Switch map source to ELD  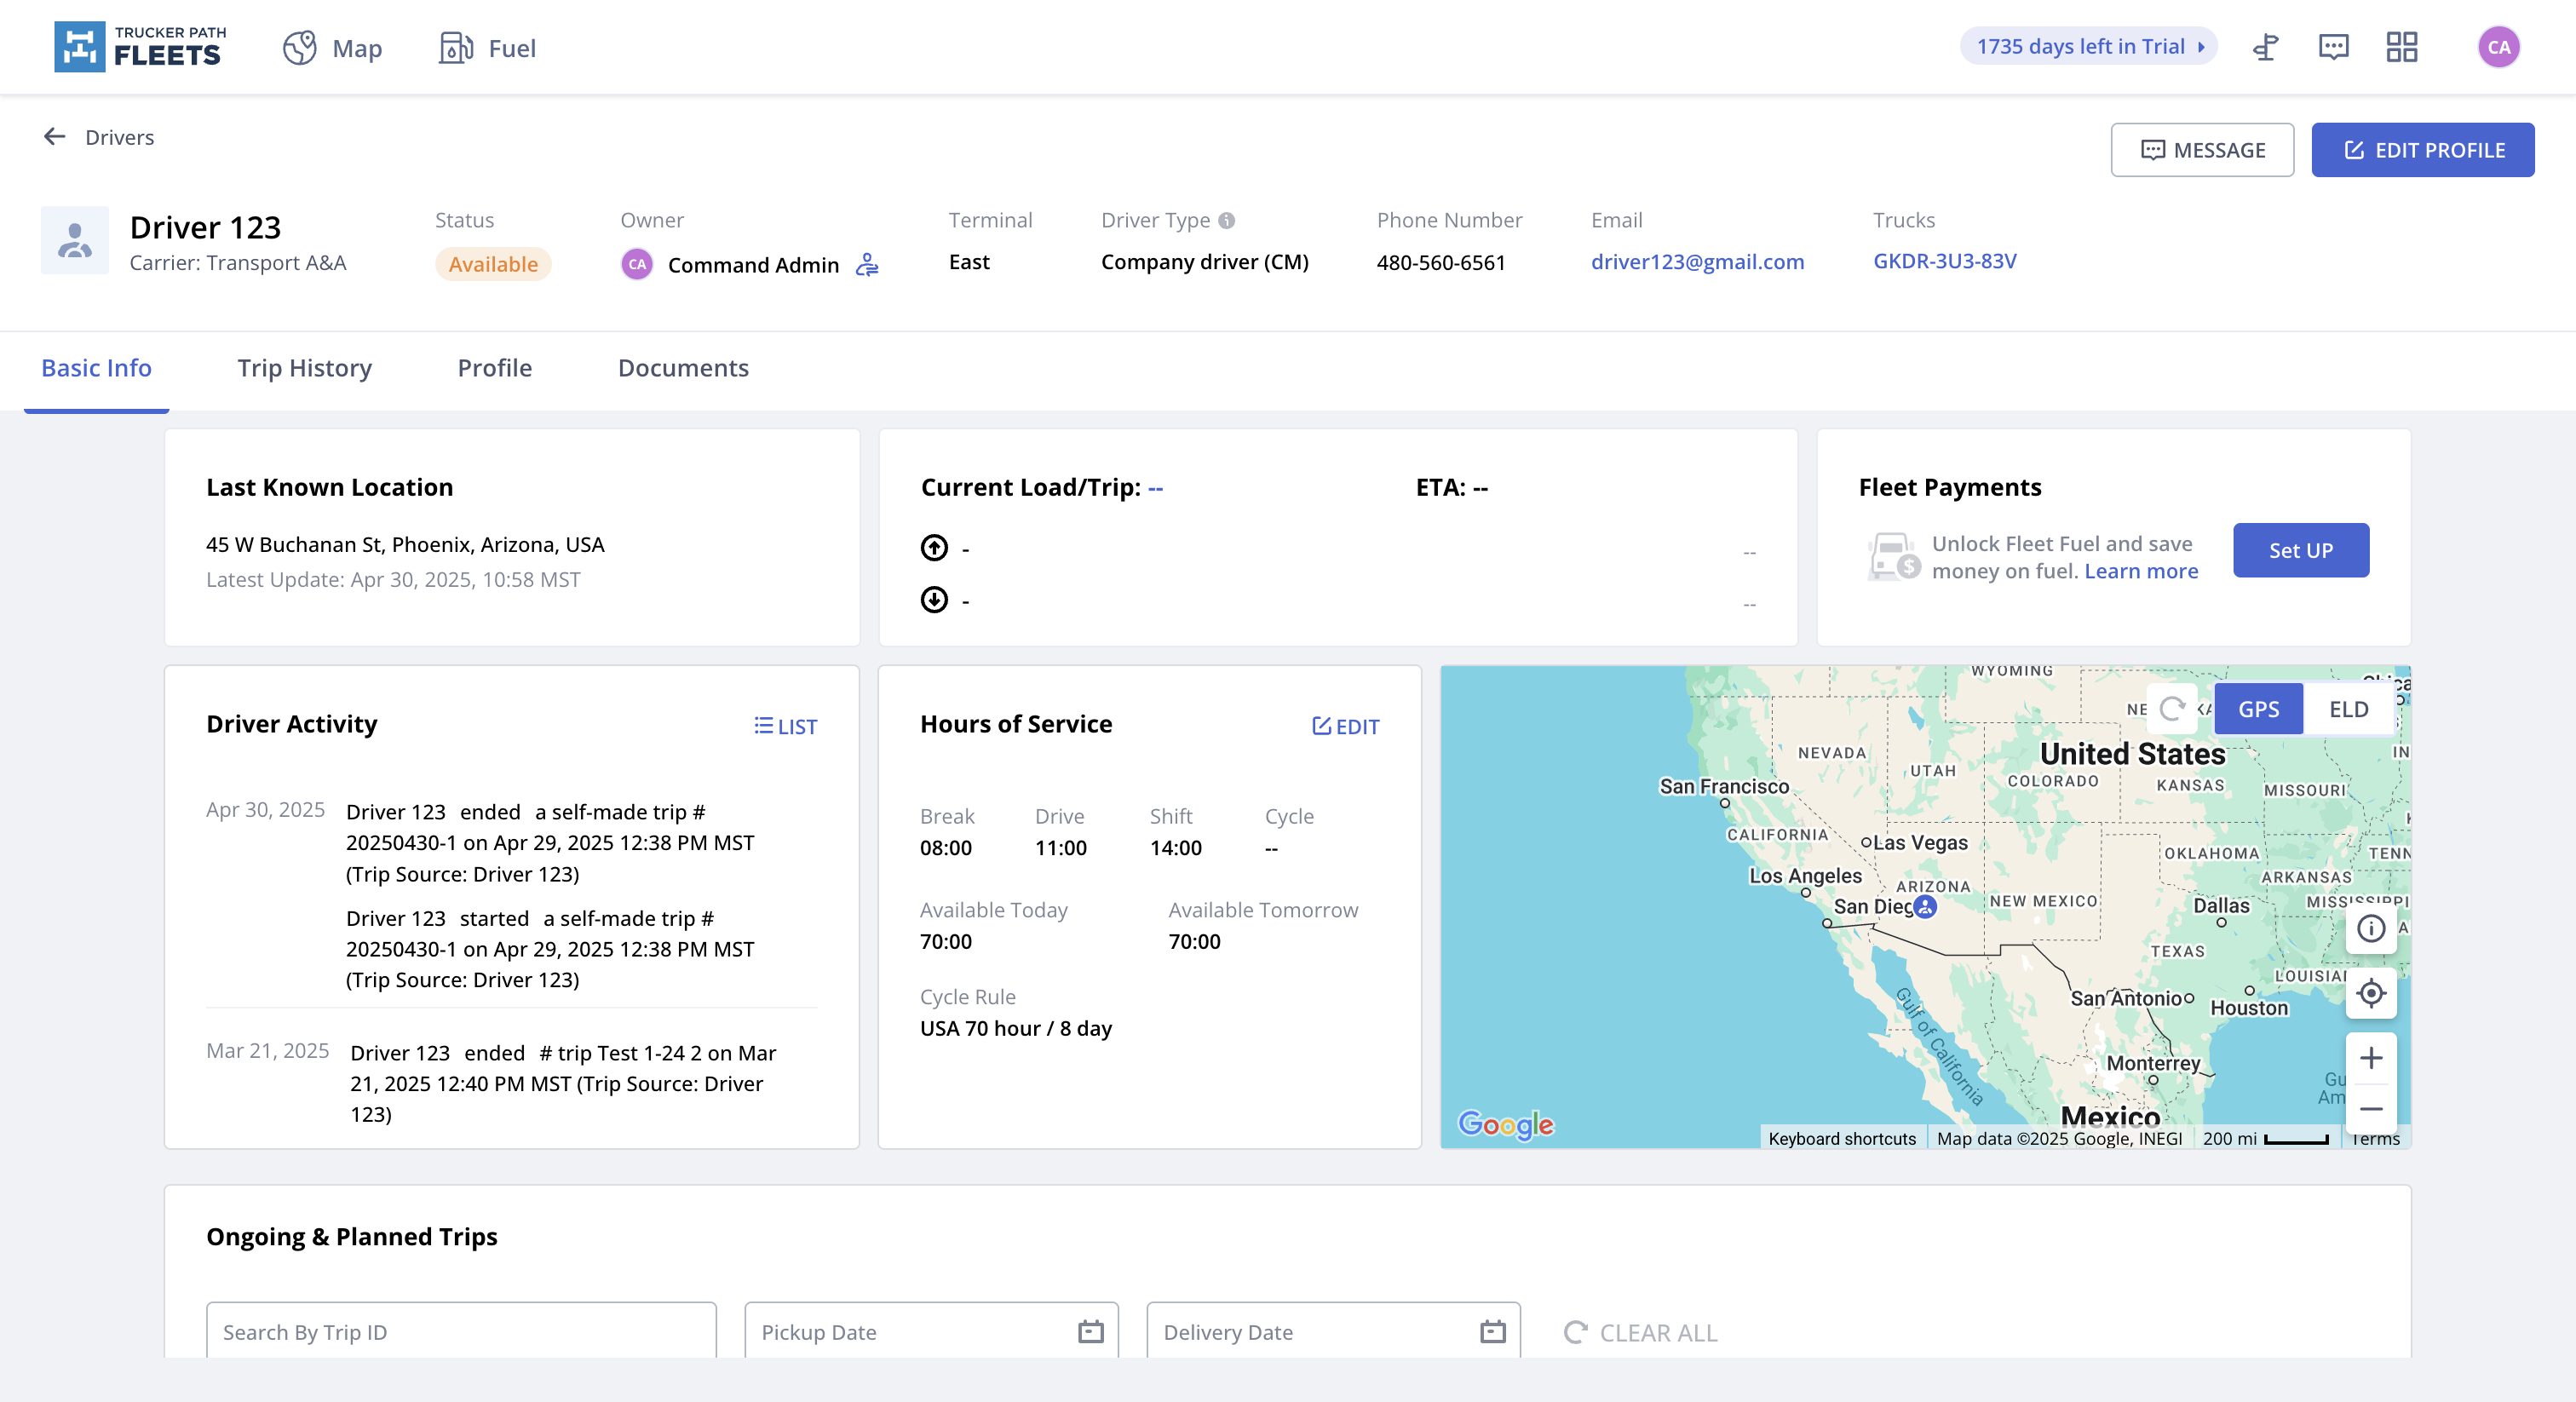pos(2348,709)
